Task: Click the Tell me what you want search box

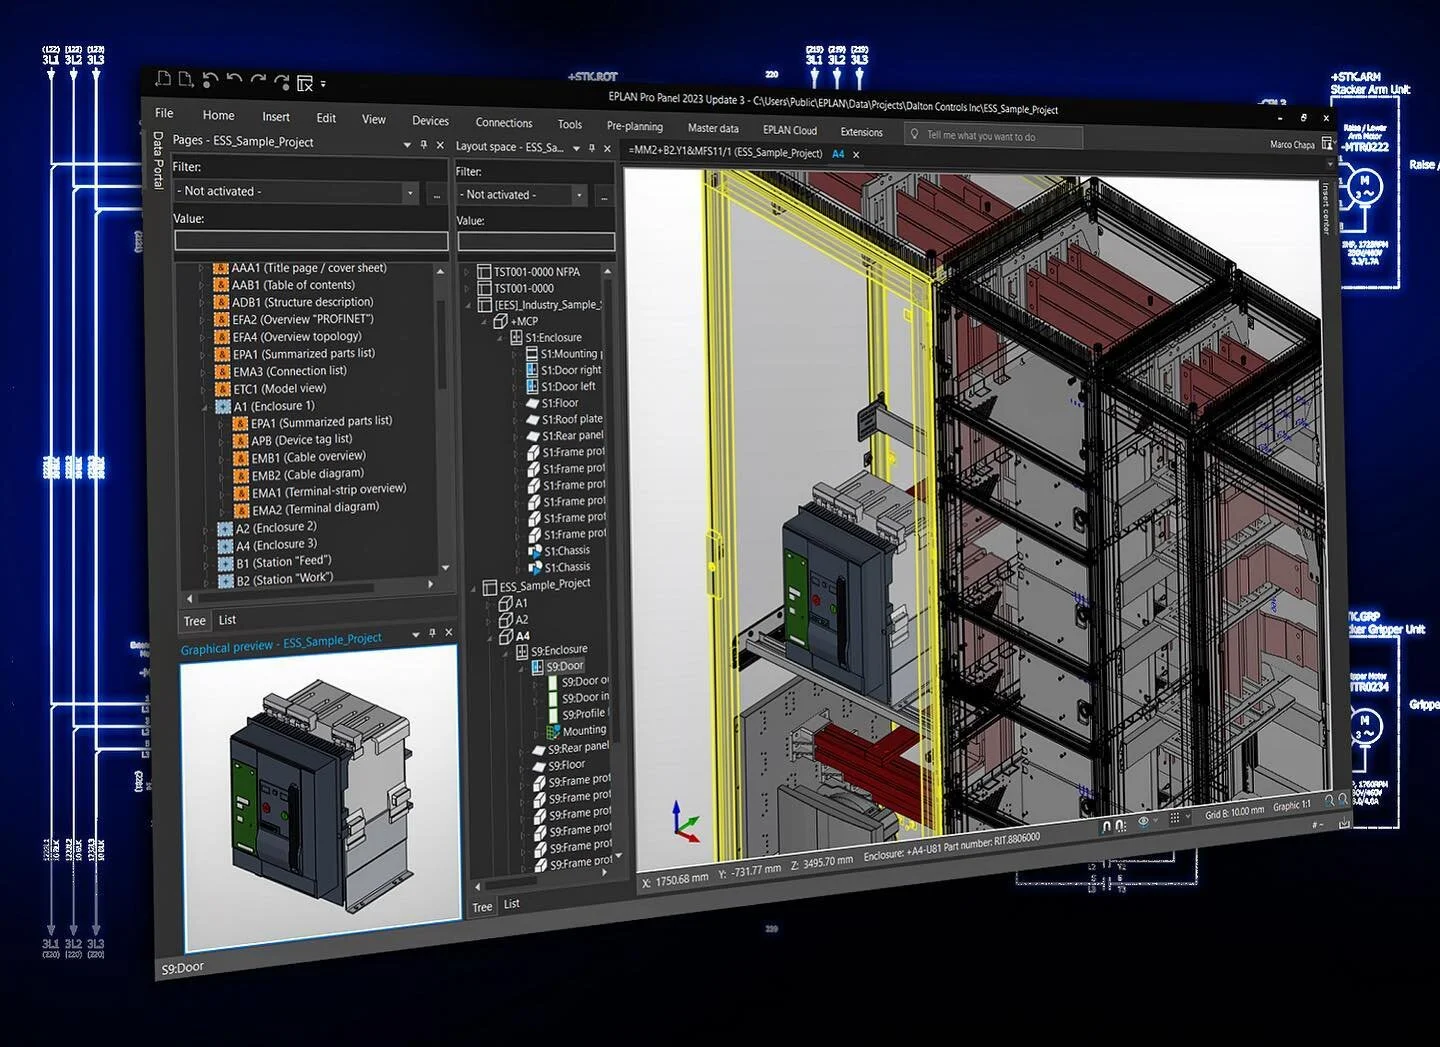Action: (994, 136)
